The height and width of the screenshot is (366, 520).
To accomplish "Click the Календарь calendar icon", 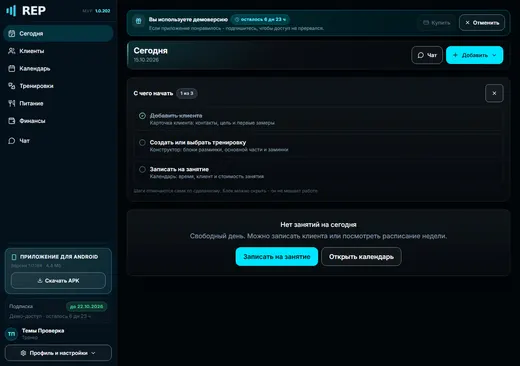I will (12, 68).
